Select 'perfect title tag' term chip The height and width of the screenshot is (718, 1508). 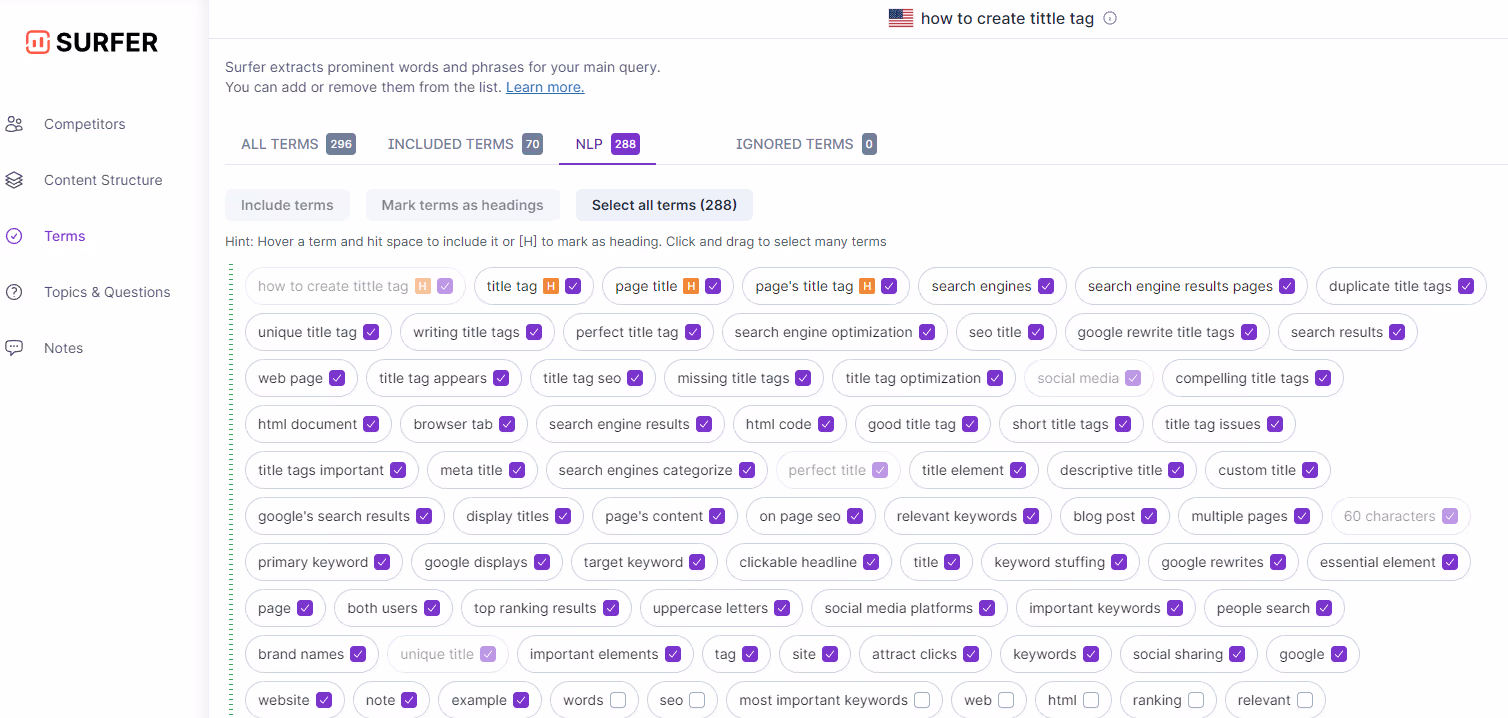tap(638, 332)
